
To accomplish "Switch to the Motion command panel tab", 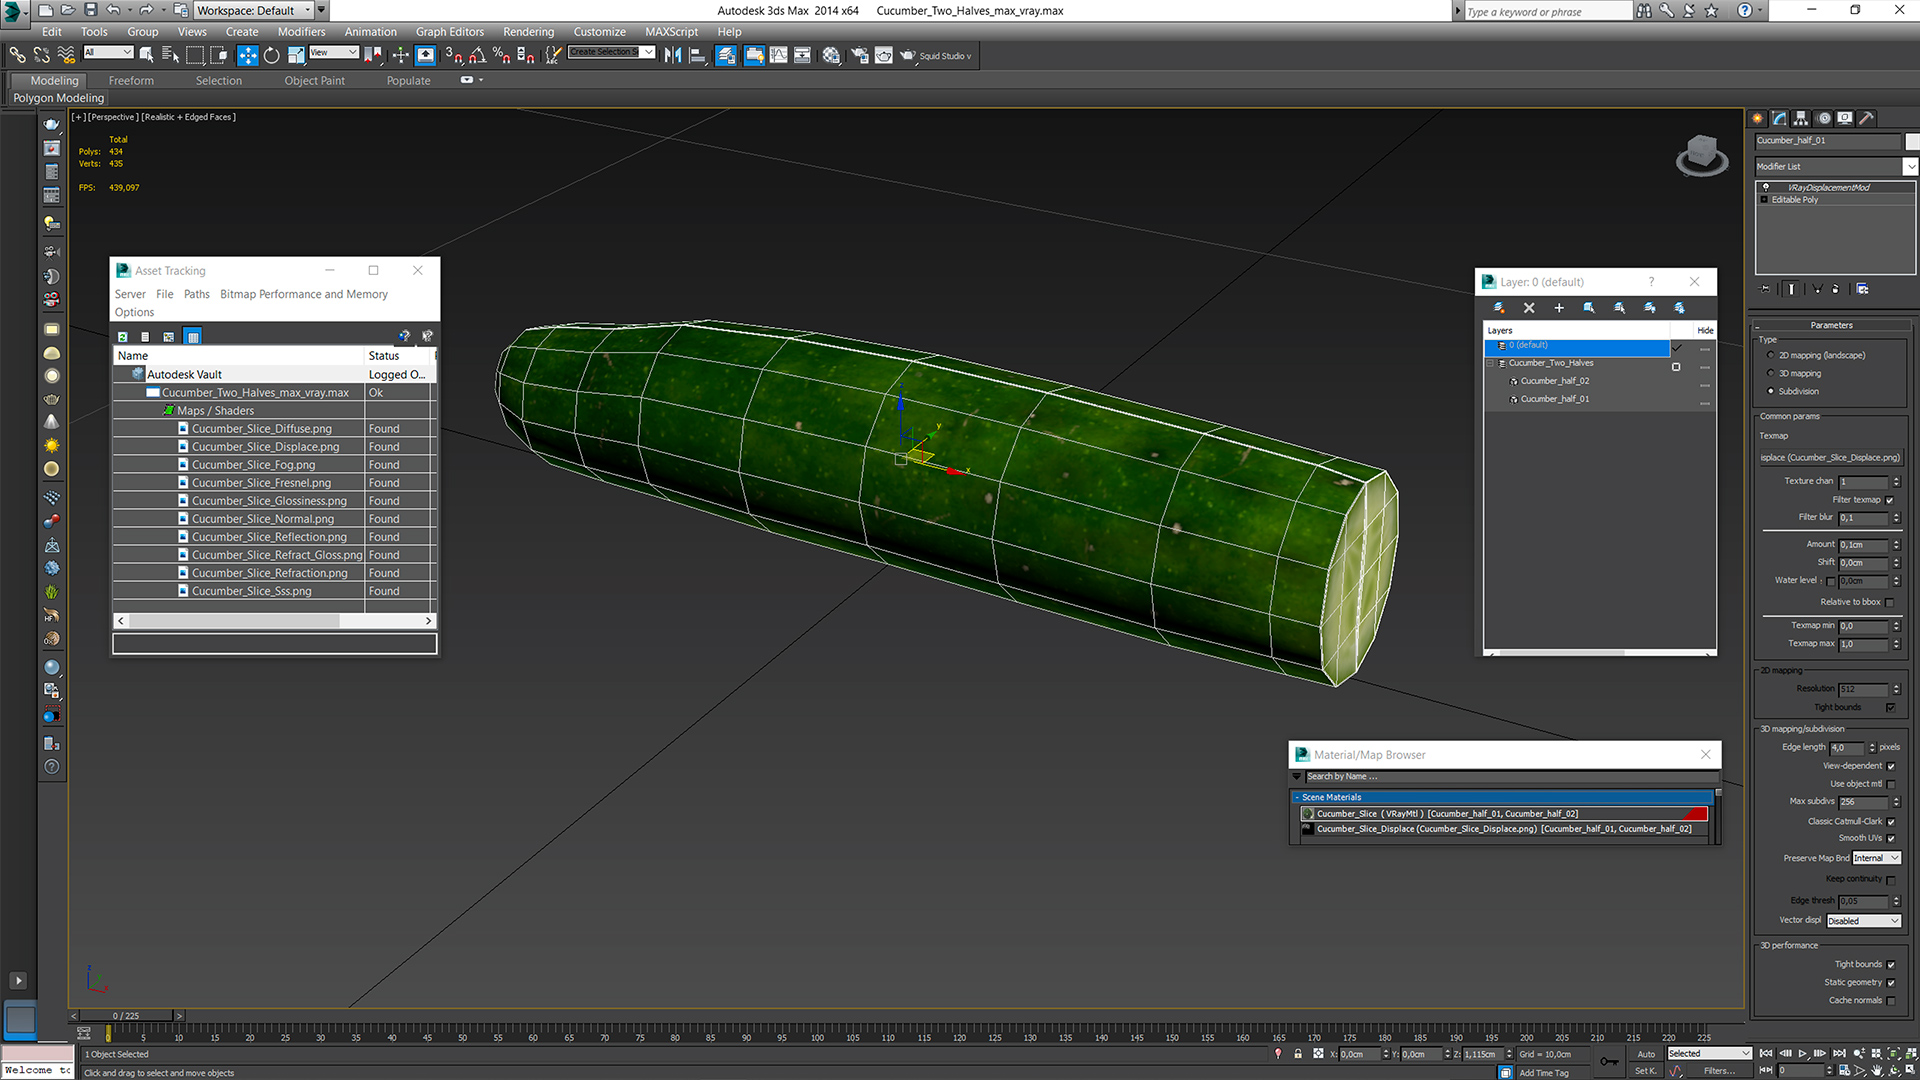I will point(1824,118).
